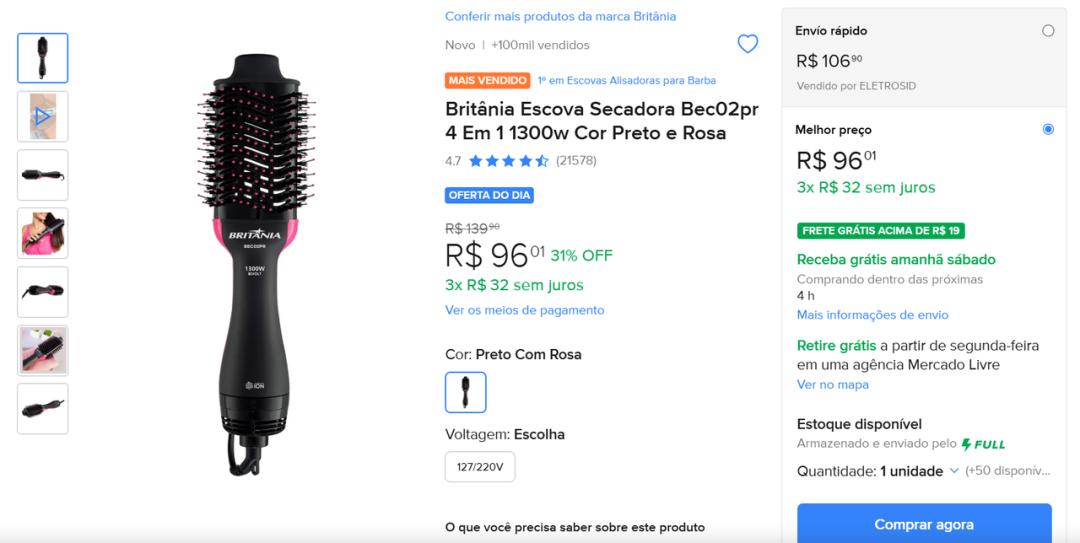Open thumbnail of woman using brush
This screenshot has height=543, width=1080.
43,233
